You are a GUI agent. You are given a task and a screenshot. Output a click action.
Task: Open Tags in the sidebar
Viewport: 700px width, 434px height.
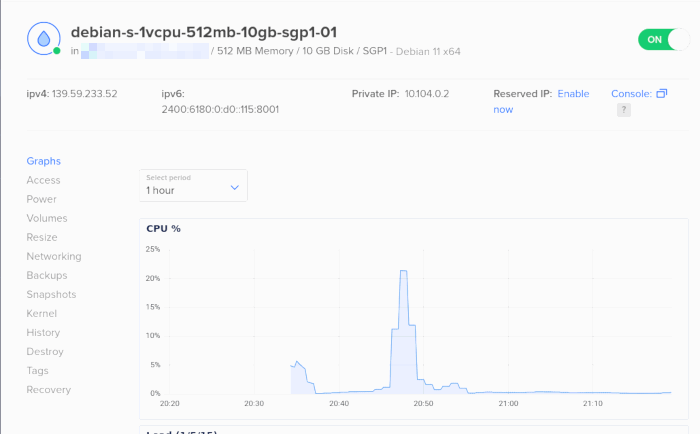[38, 371]
